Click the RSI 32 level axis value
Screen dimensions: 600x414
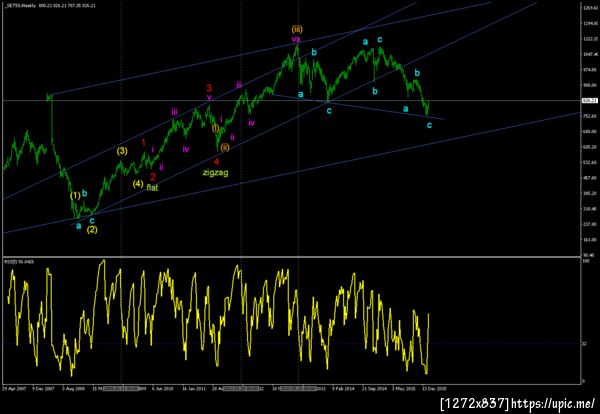584,344
